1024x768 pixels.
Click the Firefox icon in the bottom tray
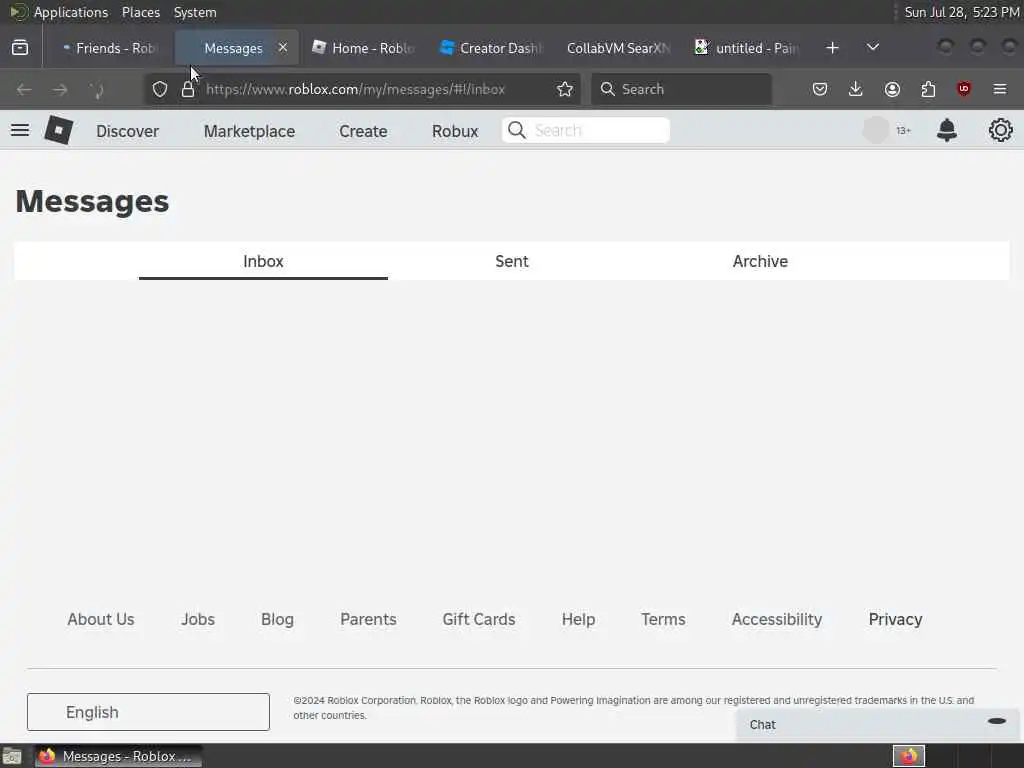point(908,756)
